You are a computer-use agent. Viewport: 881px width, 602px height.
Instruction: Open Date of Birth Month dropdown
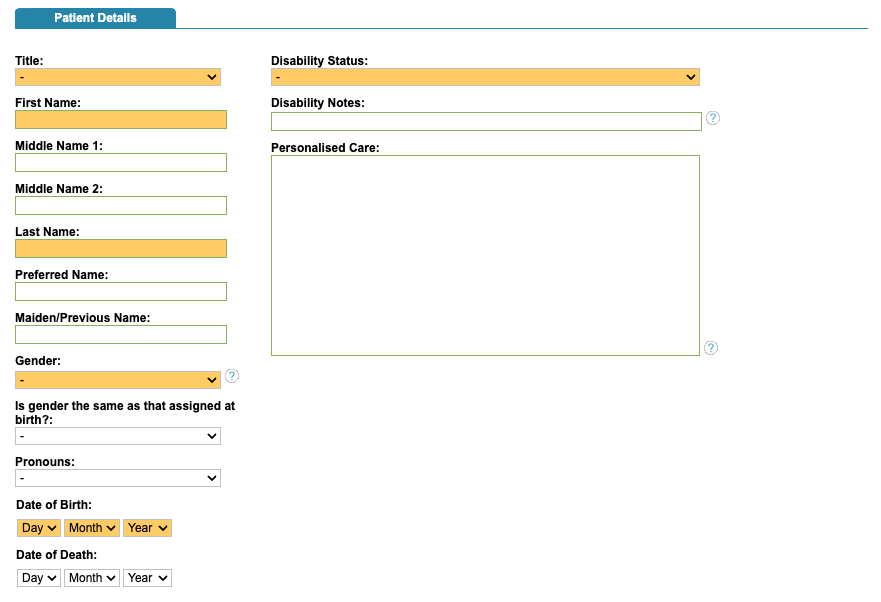tap(92, 528)
